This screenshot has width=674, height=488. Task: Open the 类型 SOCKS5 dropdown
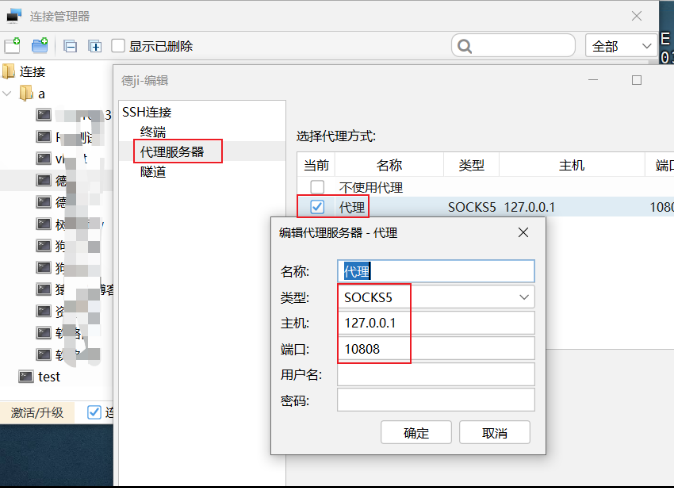pos(524,297)
